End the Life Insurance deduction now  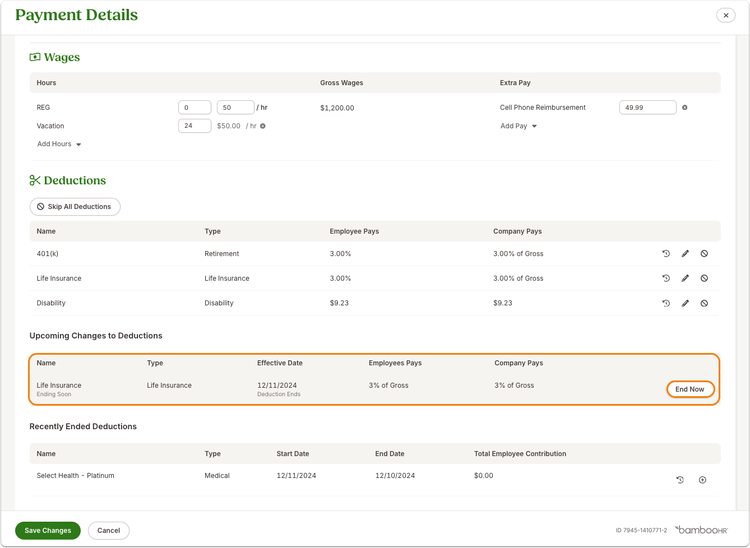click(690, 389)
